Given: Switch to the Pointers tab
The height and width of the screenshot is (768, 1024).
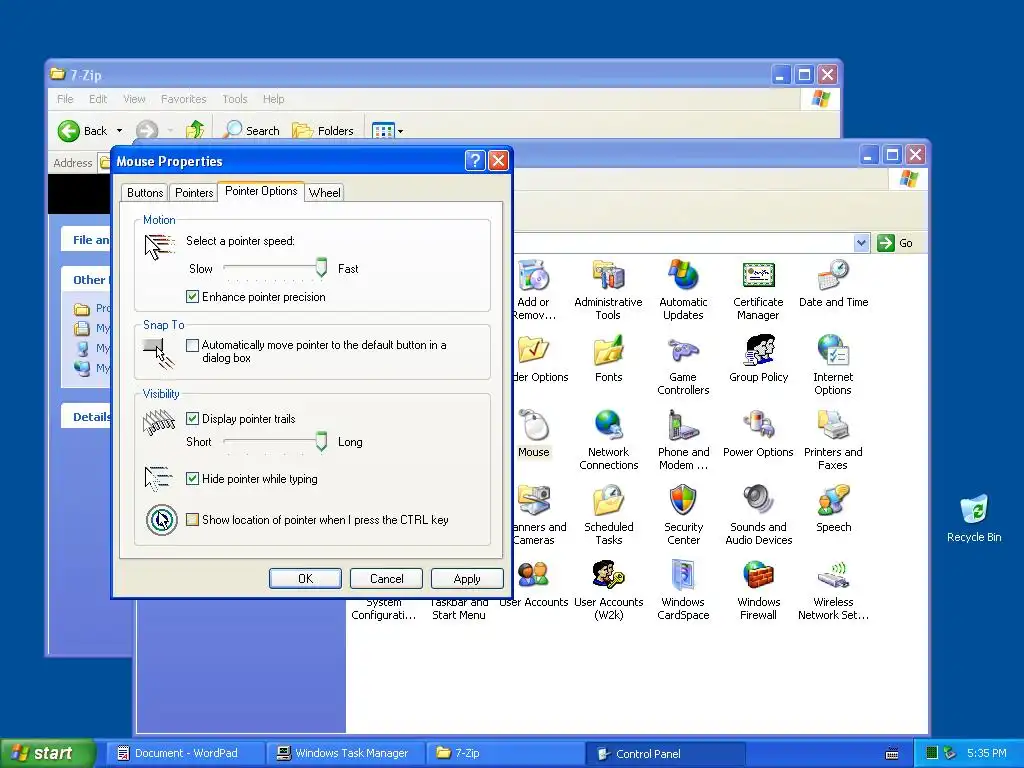Looking at the screenshot, I should pos(193,193).
